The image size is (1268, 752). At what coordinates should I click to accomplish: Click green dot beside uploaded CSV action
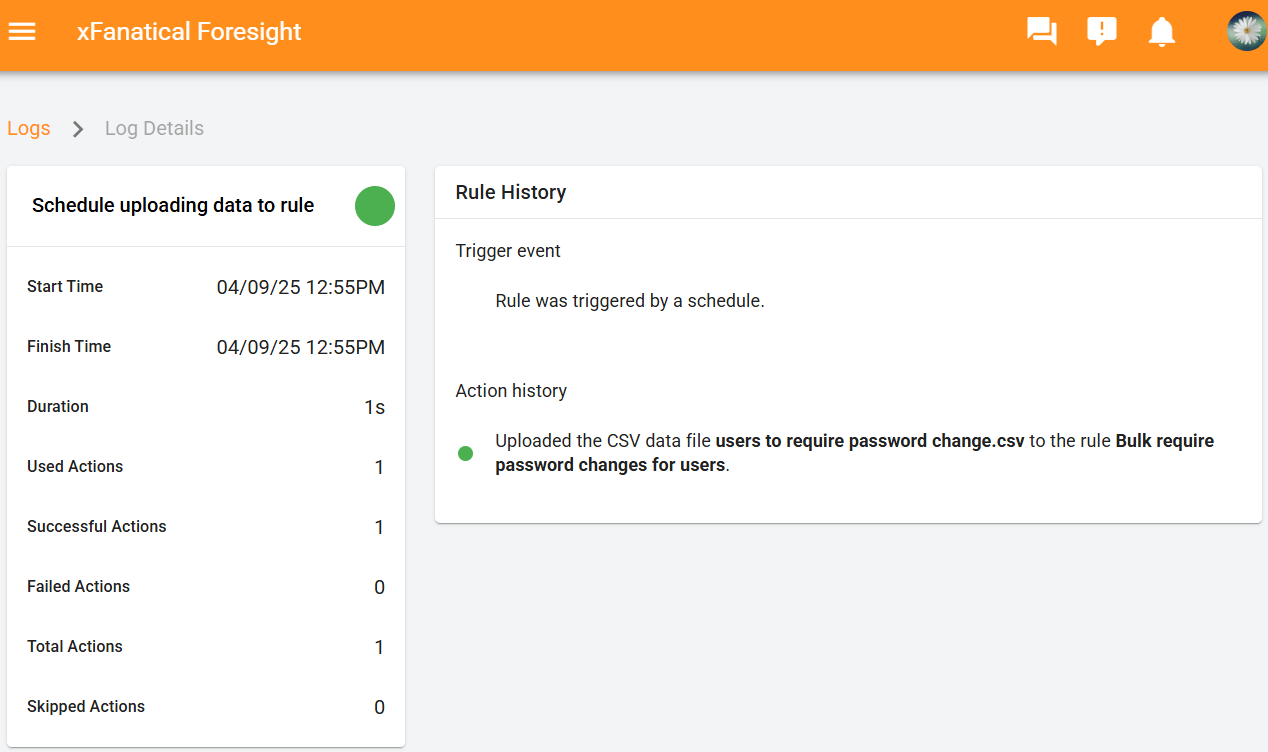465,453
